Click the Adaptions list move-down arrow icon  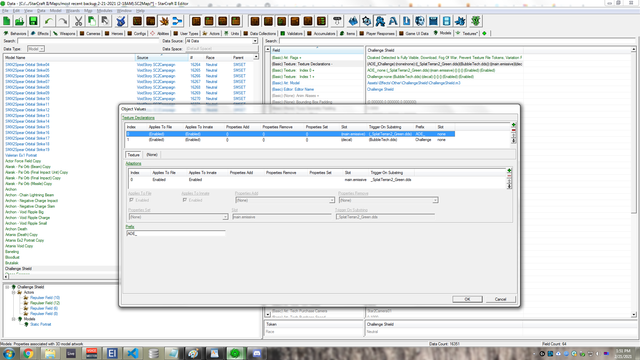[509, 186]
